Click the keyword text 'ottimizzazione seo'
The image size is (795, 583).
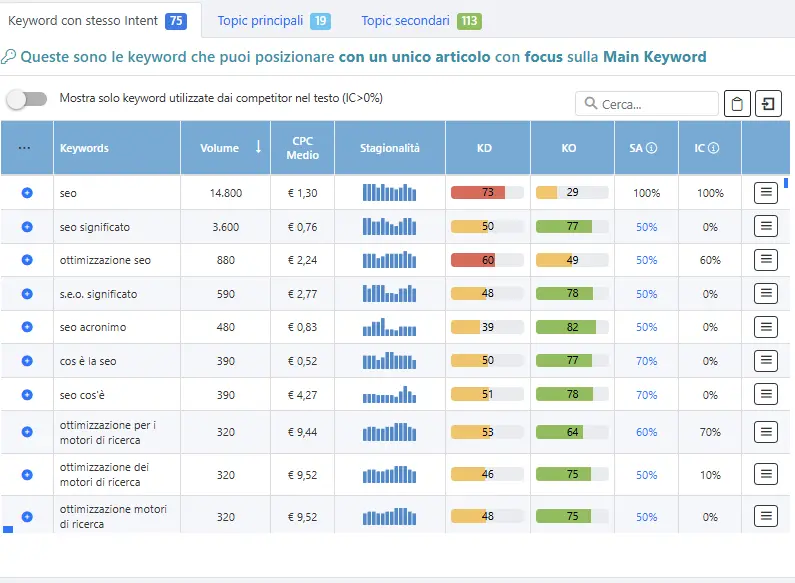(105, 260)
